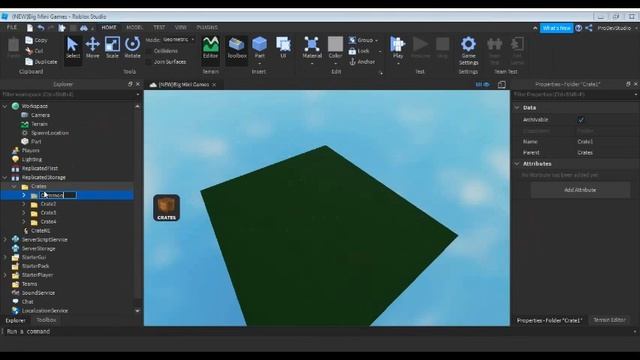Open the Toolbox panel button
Viewport: 640px width, 360px height.
click(237, 48)
